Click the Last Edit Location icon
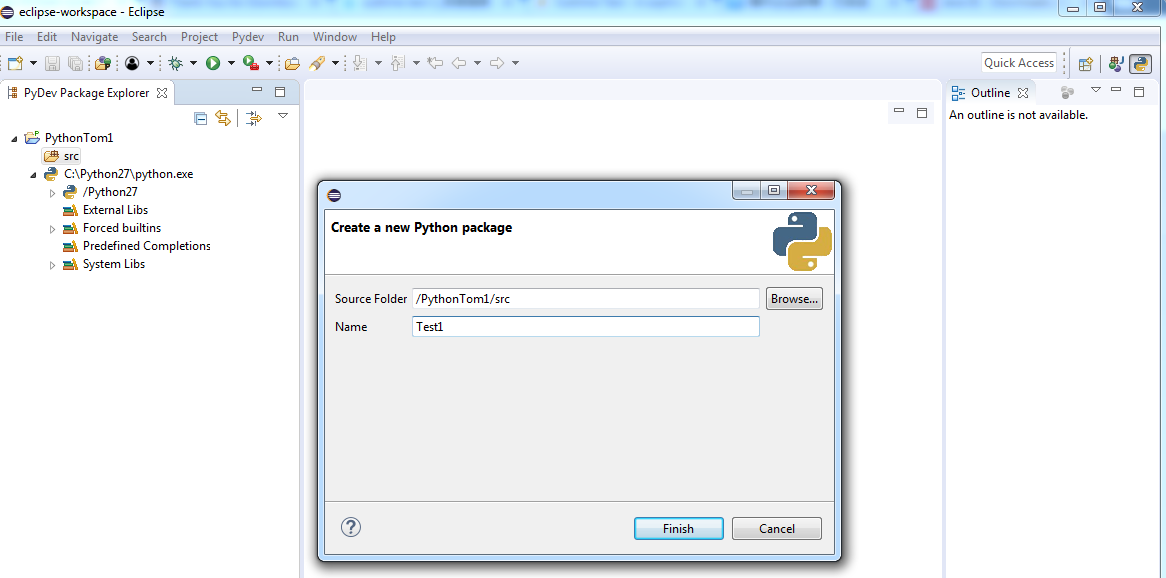Screen dimensions: 1166x578 click(436, 63)
